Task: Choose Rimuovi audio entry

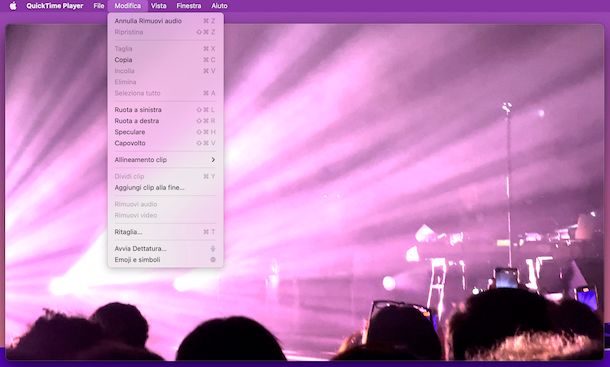Action: [165, 204]
